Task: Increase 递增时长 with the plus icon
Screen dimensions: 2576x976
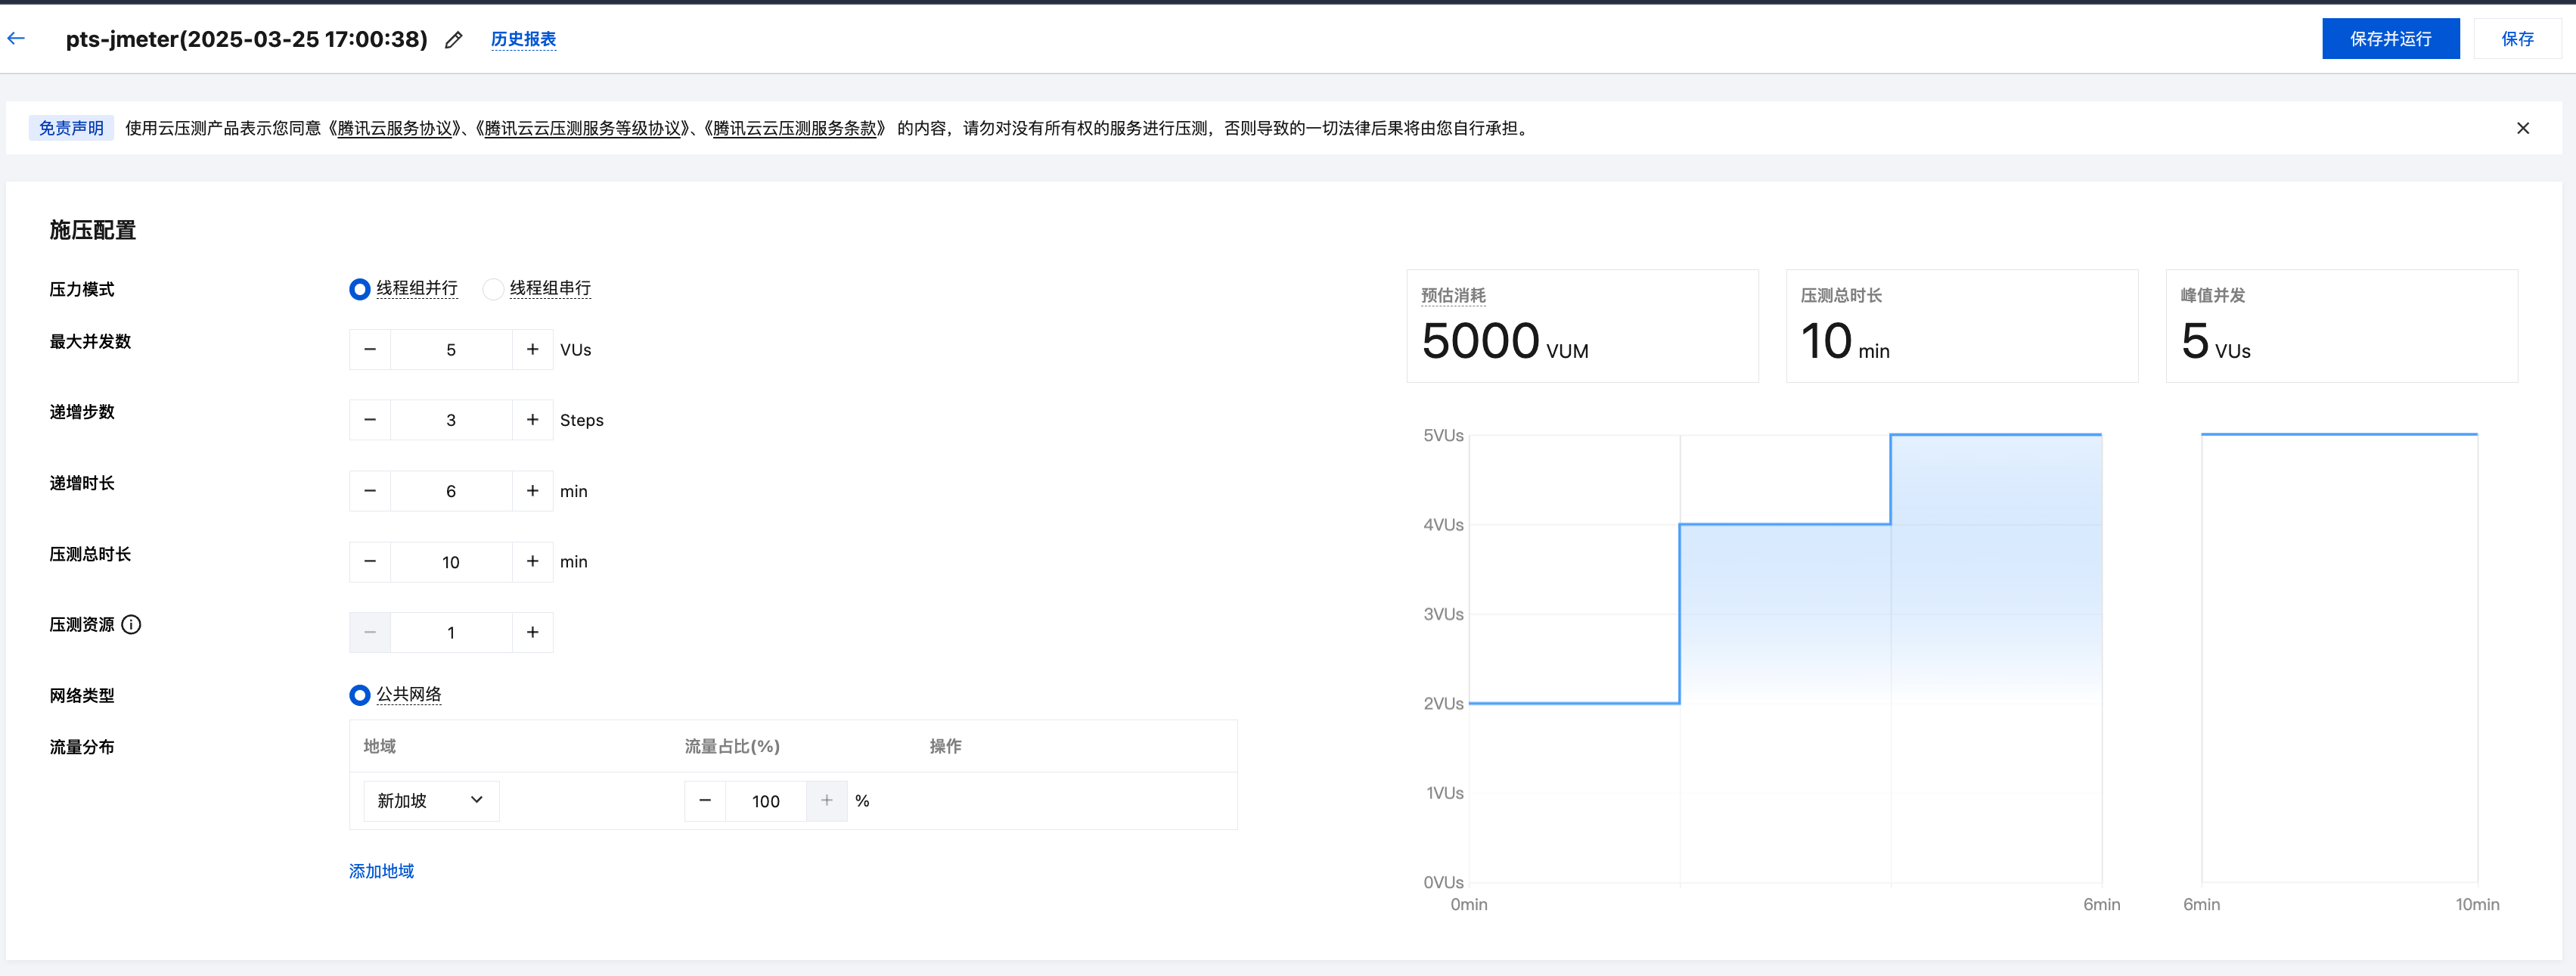Action: coord(532,491)
